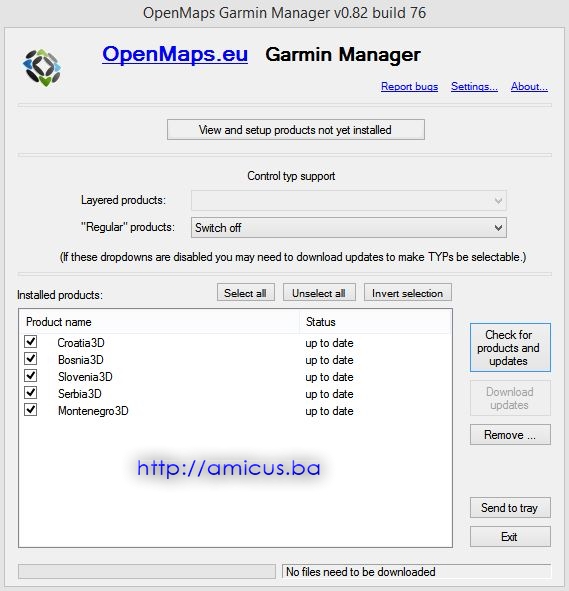
Task: Click the Invert selection button
Action: pyautogui.click(x=408, y=293)
